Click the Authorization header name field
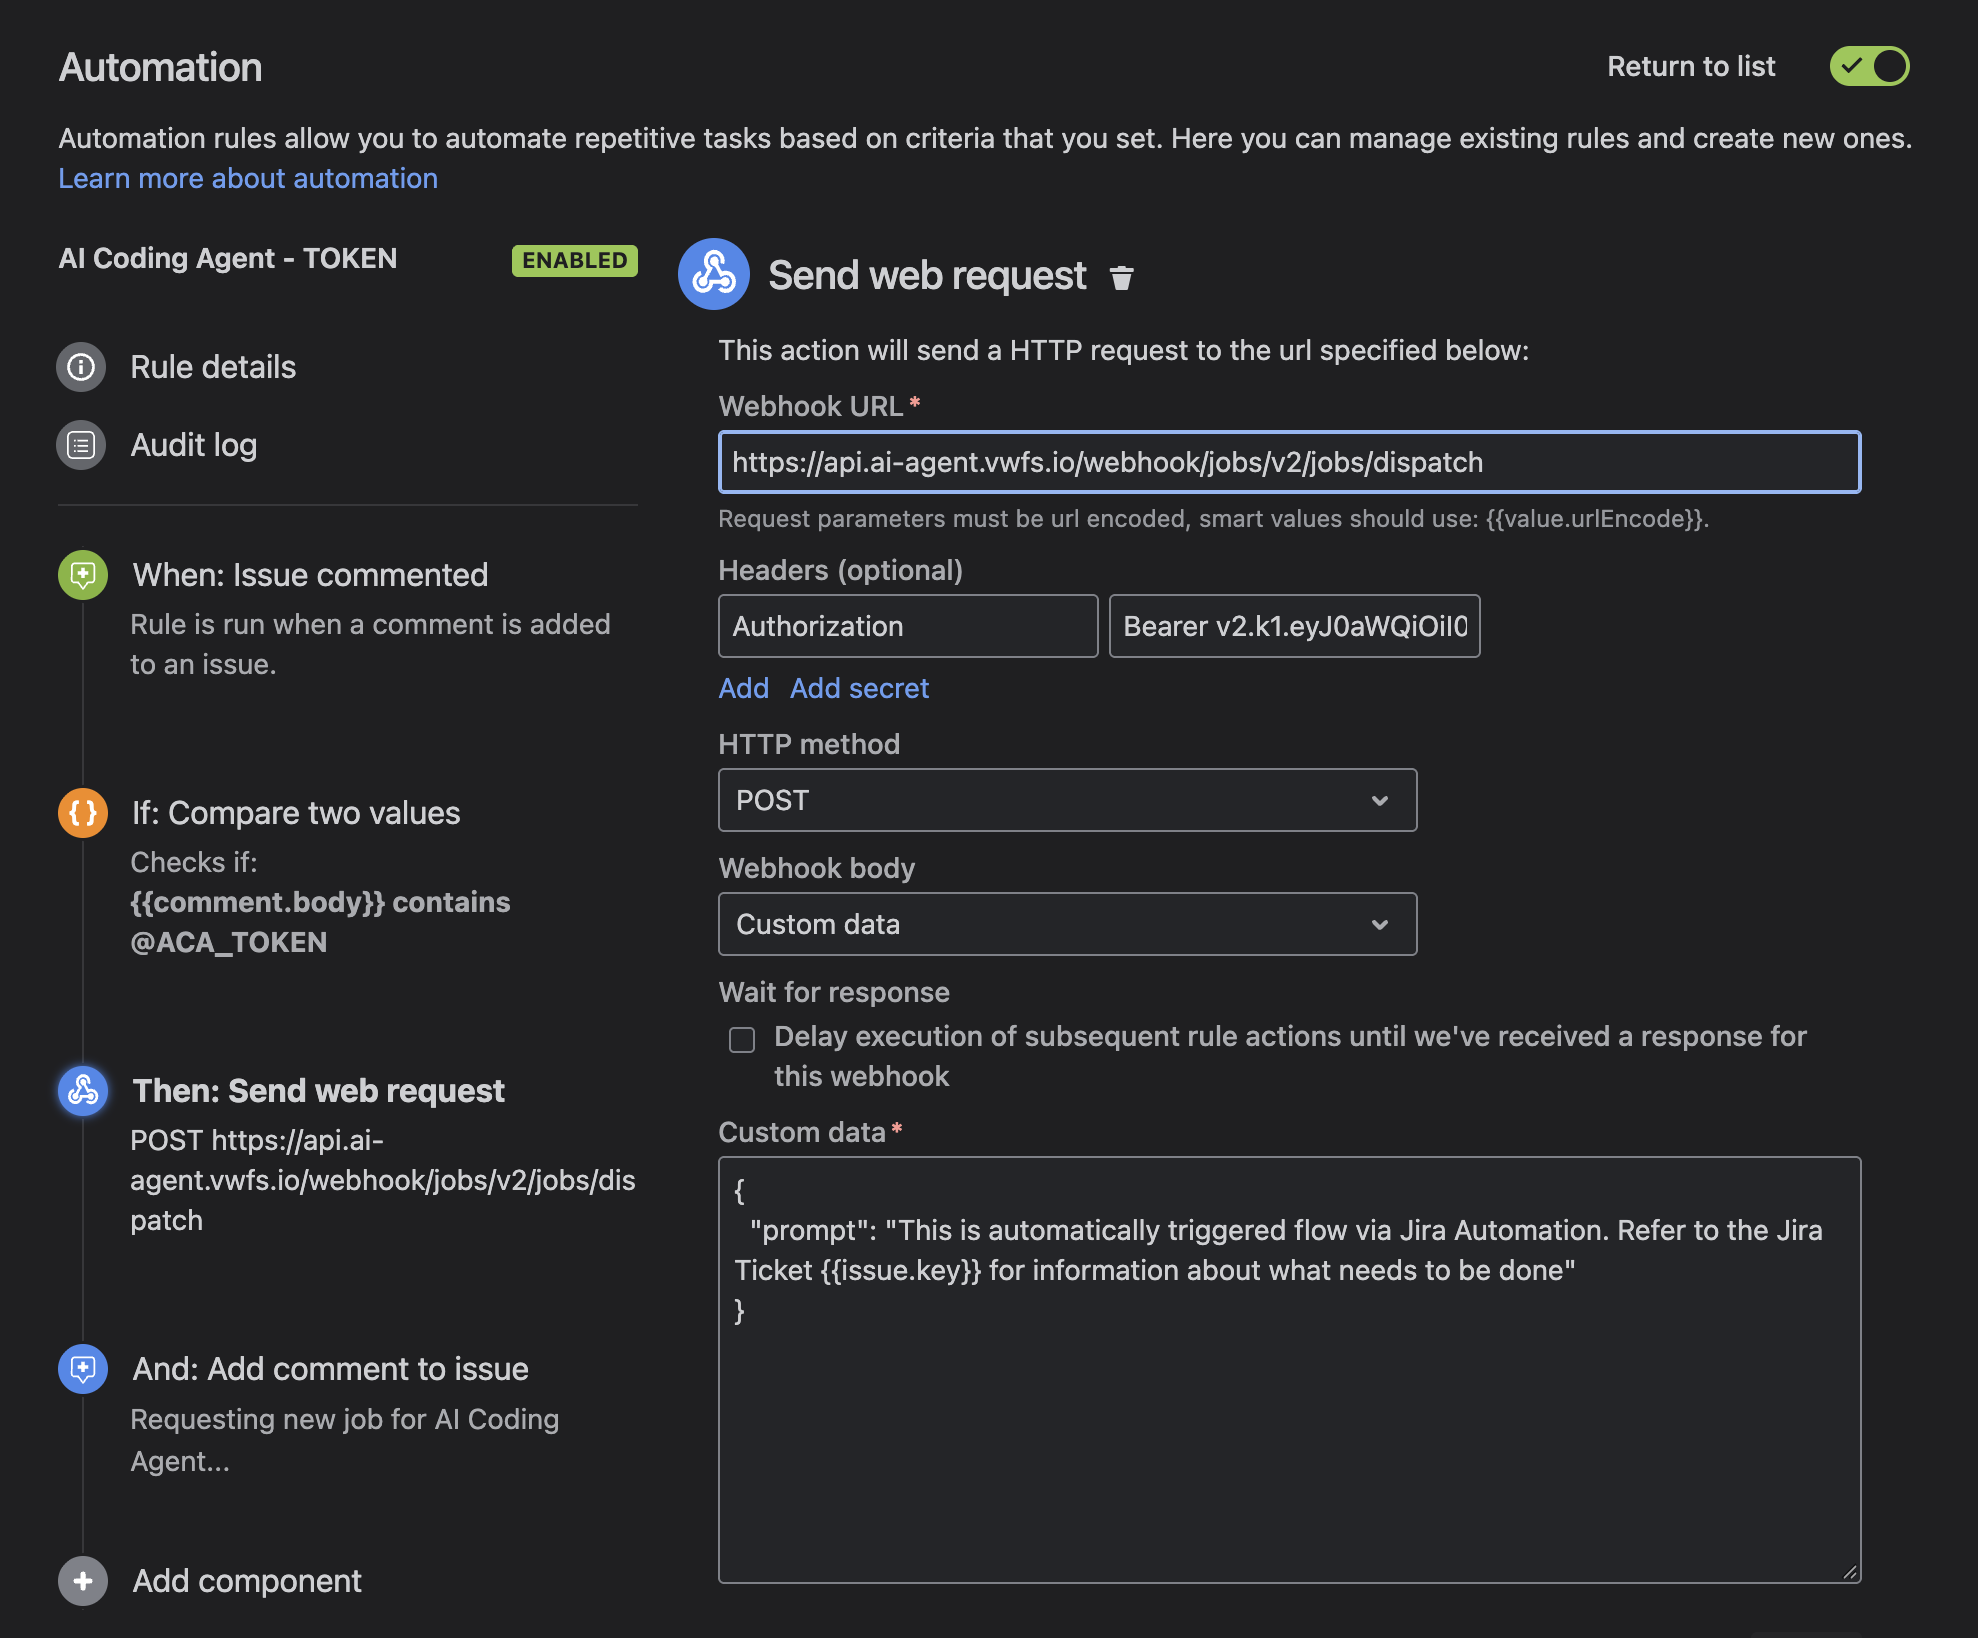 (908, 626)
